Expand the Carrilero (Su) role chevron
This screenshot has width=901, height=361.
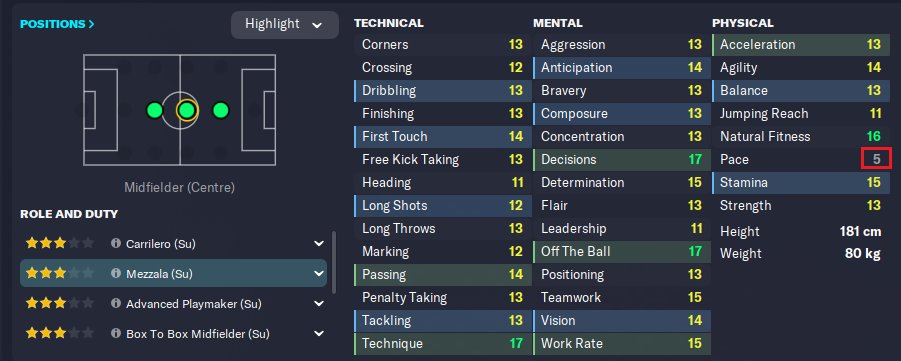[319, 244]
